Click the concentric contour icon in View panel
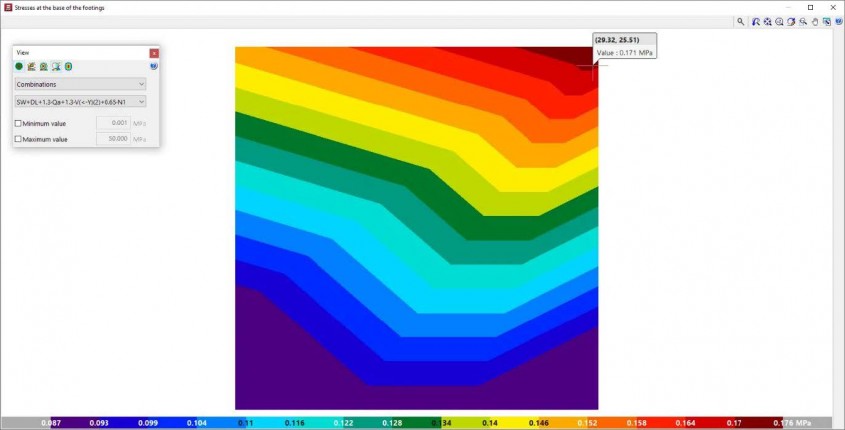The height and width of the screenshot is (430, 845). [68, 66]
